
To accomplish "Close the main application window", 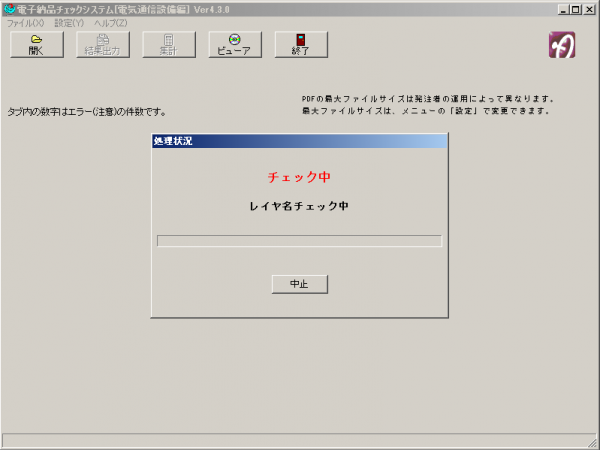I will tap(589, 9).
